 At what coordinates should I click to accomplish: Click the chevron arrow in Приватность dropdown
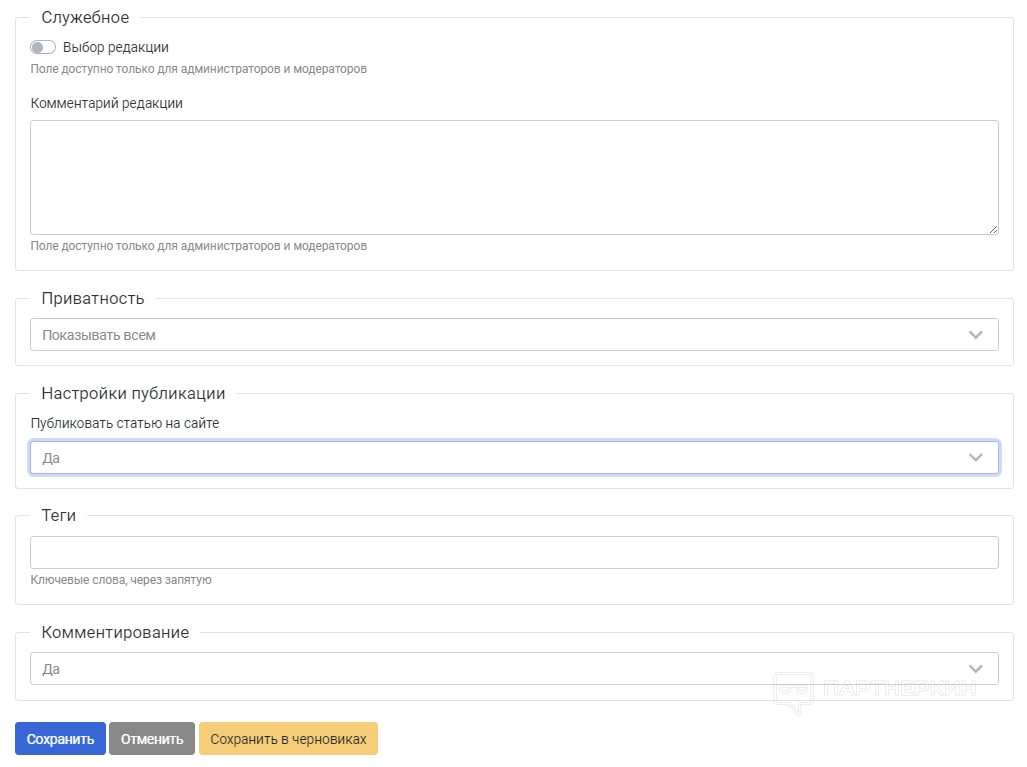point(976,335)
